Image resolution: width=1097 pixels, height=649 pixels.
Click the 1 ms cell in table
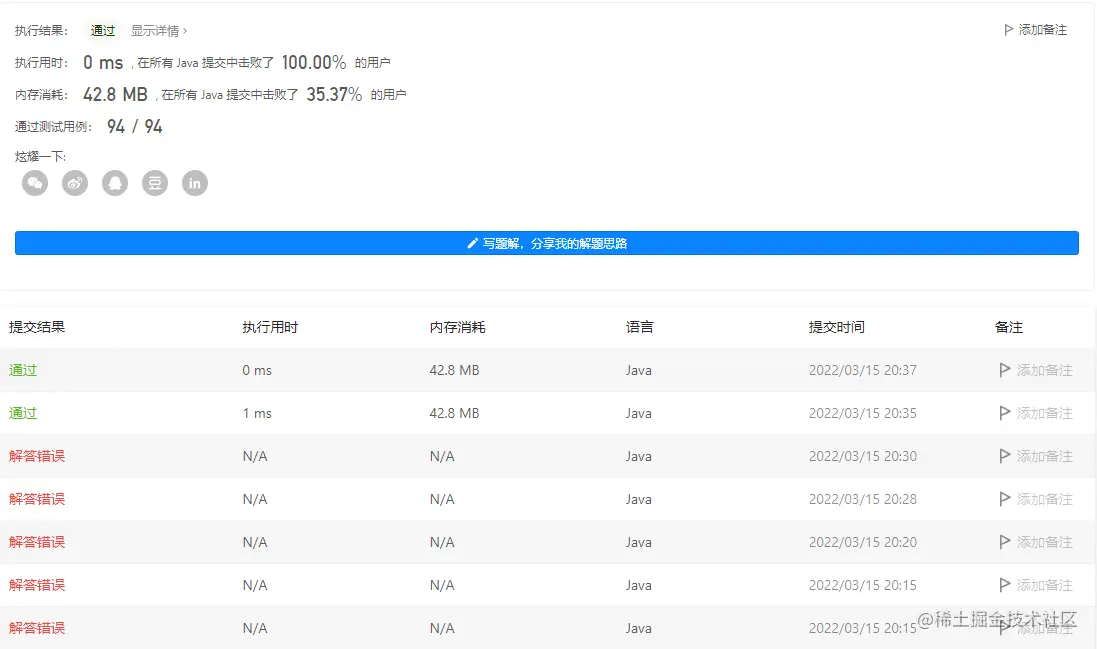pos(257,413)
